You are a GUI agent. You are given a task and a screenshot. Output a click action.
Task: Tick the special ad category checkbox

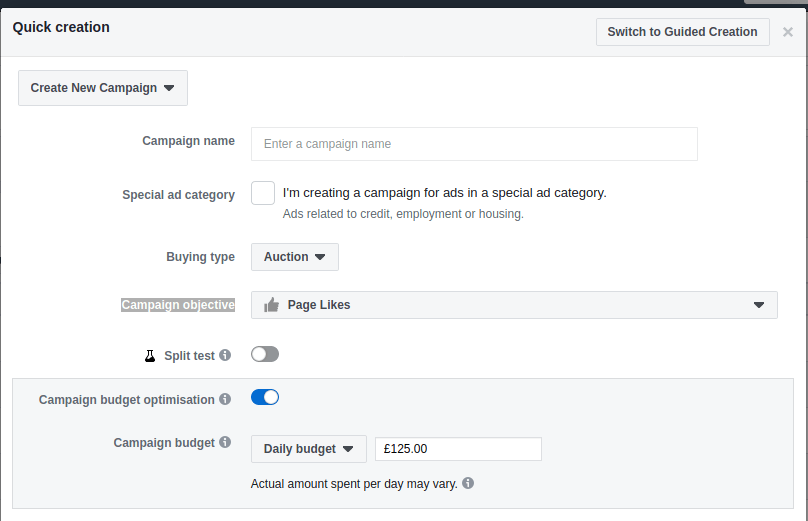pyautogui.click(x=263, y=193)
